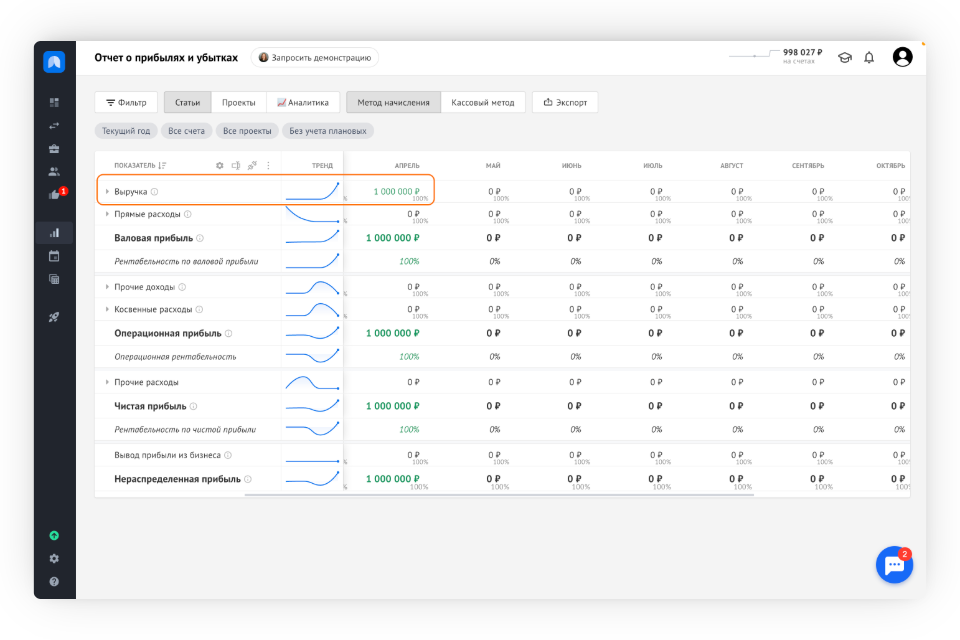Click info icon next to Выручка

(154, 192)
